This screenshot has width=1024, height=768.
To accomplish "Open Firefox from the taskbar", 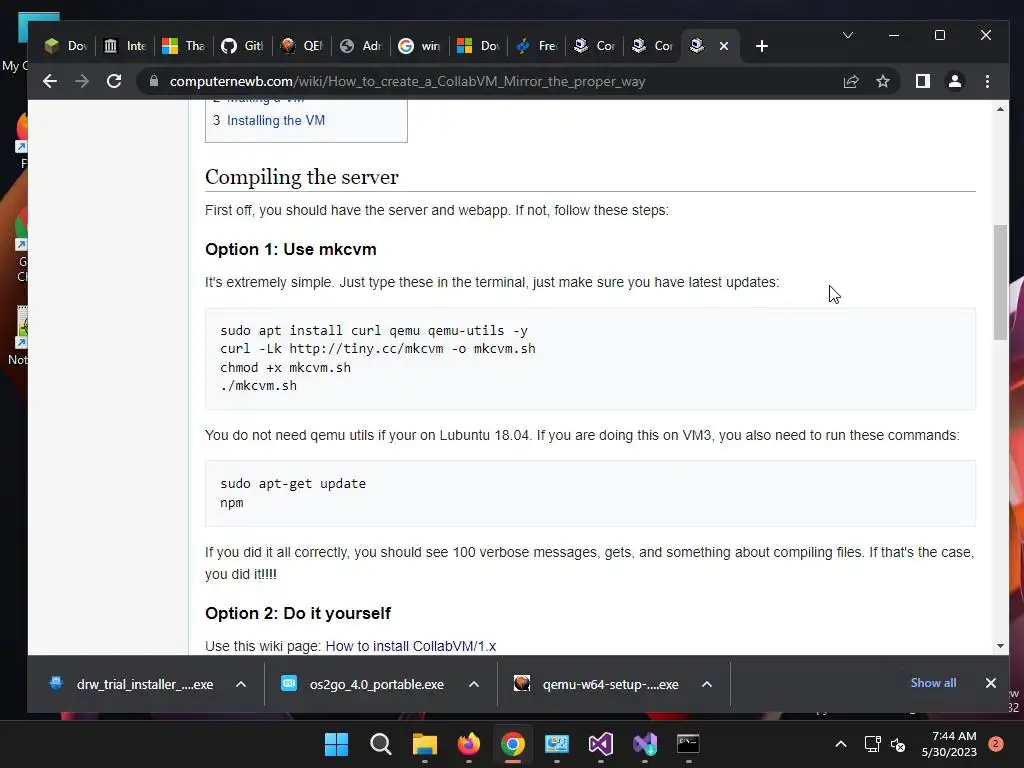I will point(469,744).
